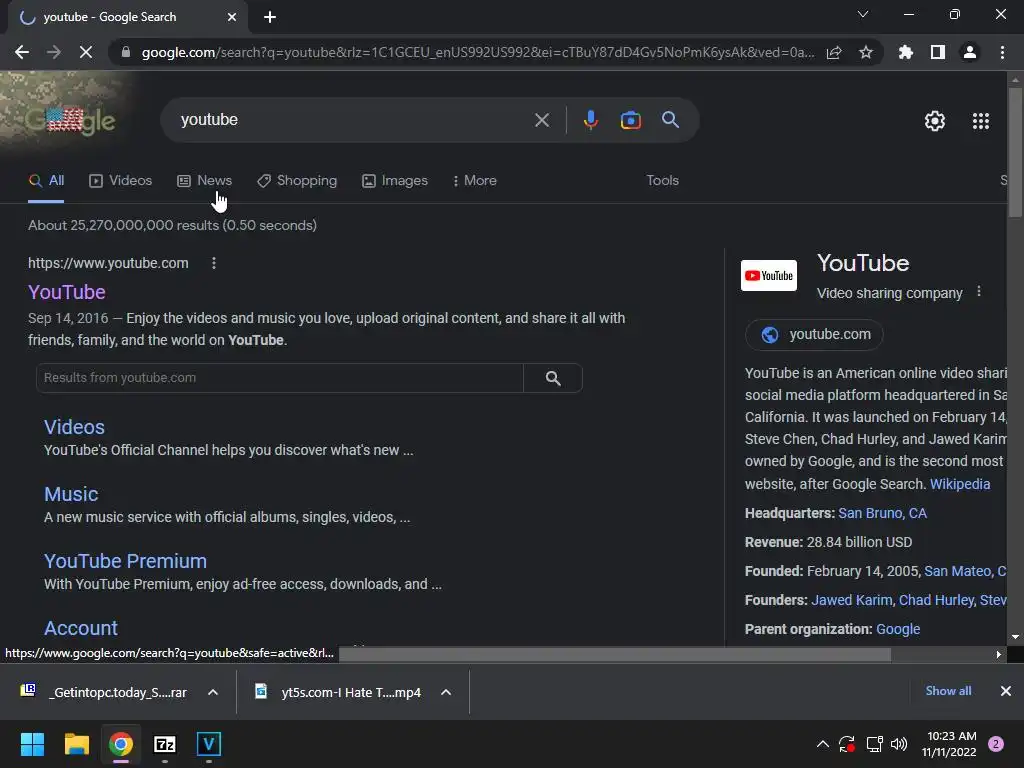Switch to the All results tab
Viewport: 1024px width, 768px height.
click(x=46, y=181)
